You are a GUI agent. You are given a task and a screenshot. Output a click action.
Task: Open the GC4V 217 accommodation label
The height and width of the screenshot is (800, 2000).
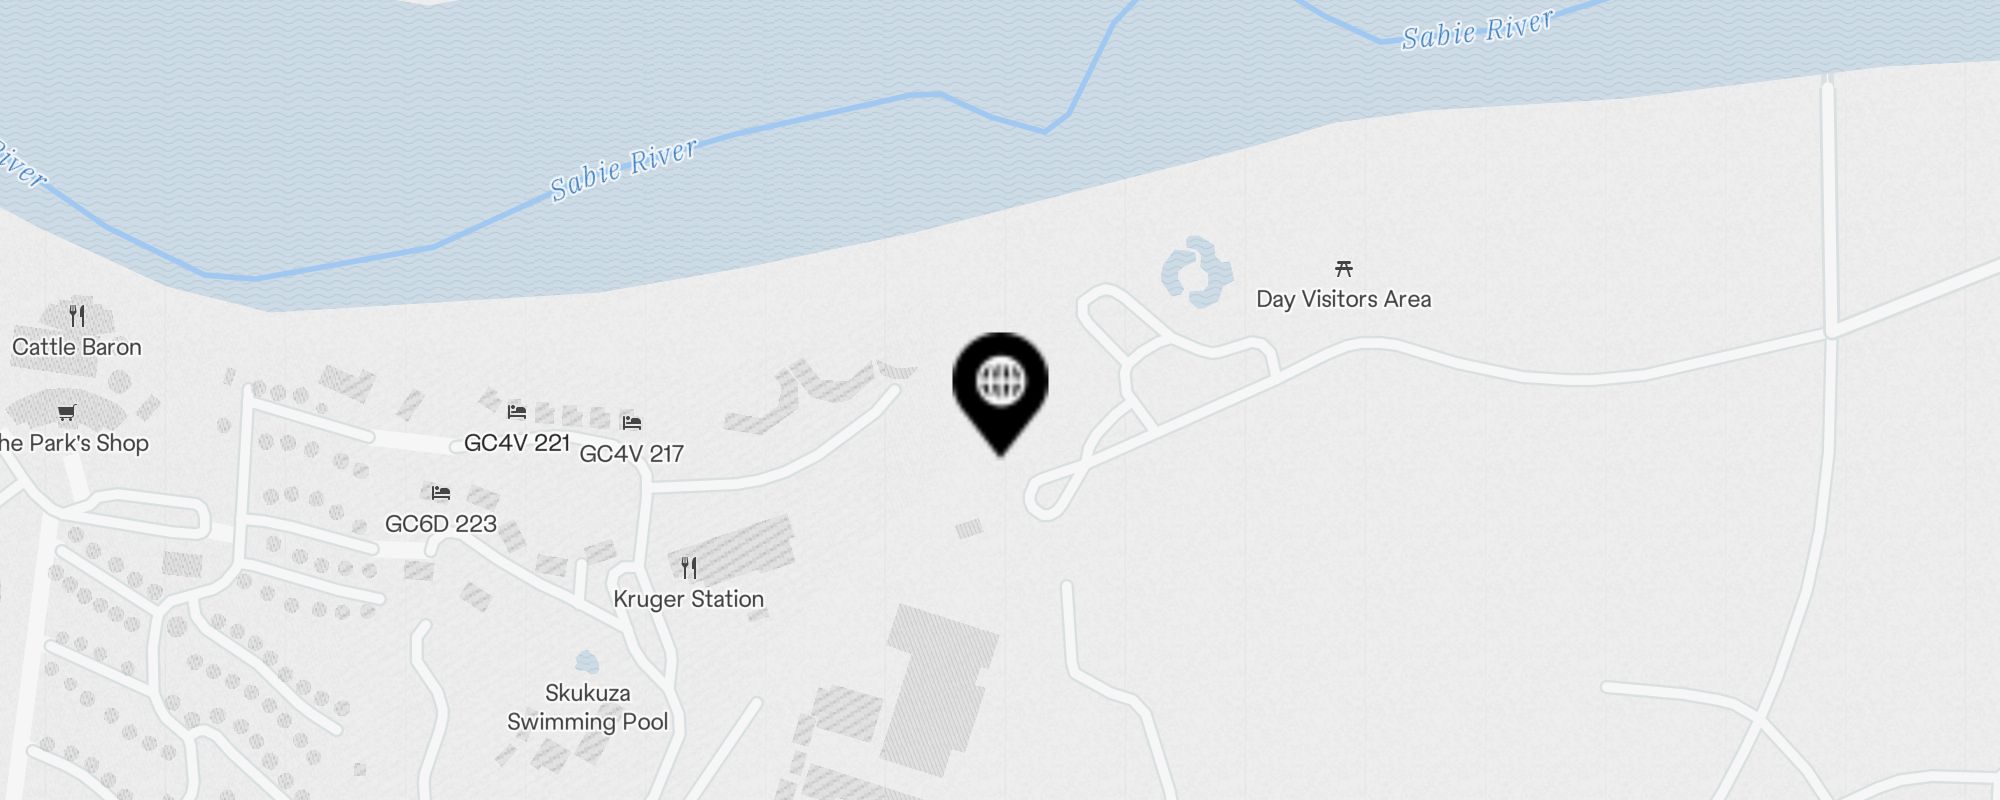coord(631,453)
